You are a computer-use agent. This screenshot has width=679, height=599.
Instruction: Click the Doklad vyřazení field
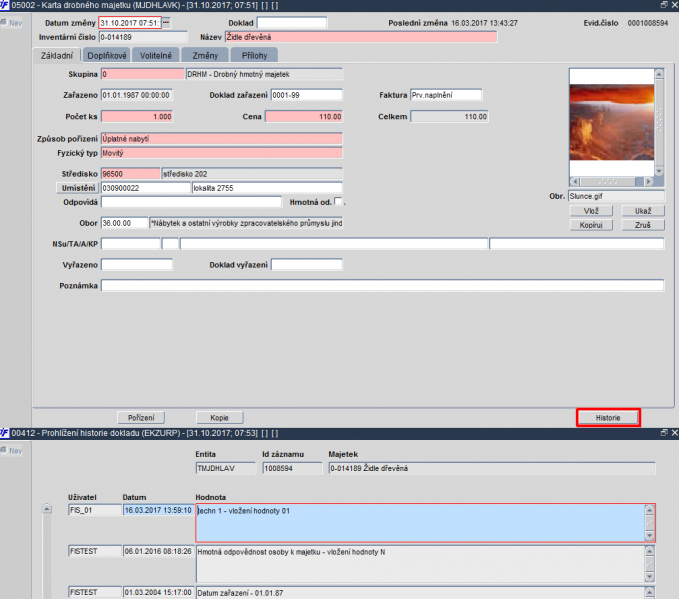(x=307, y=264)
